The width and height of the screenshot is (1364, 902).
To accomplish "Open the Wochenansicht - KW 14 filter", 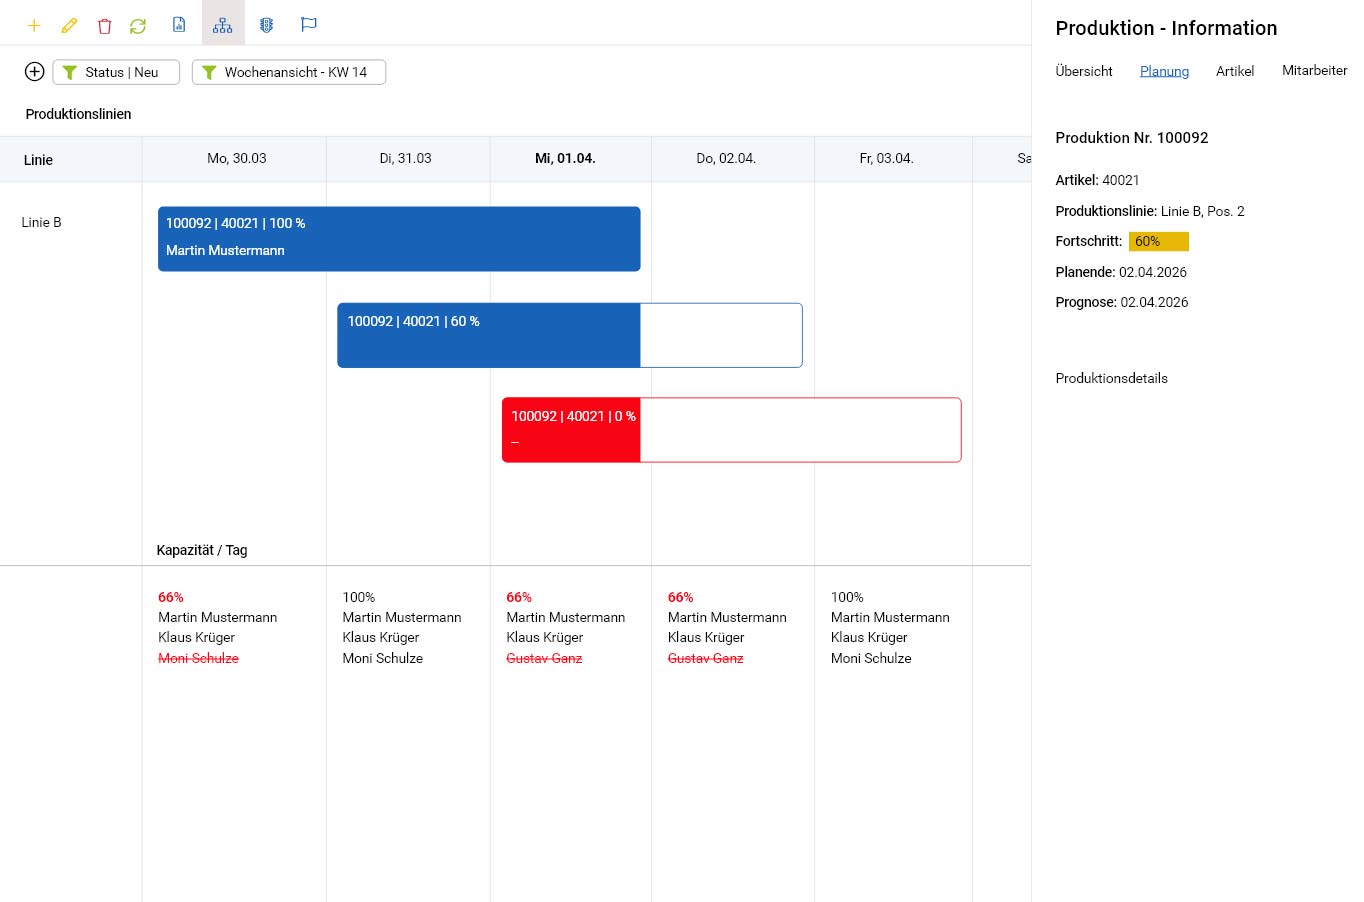I will 289,72.
